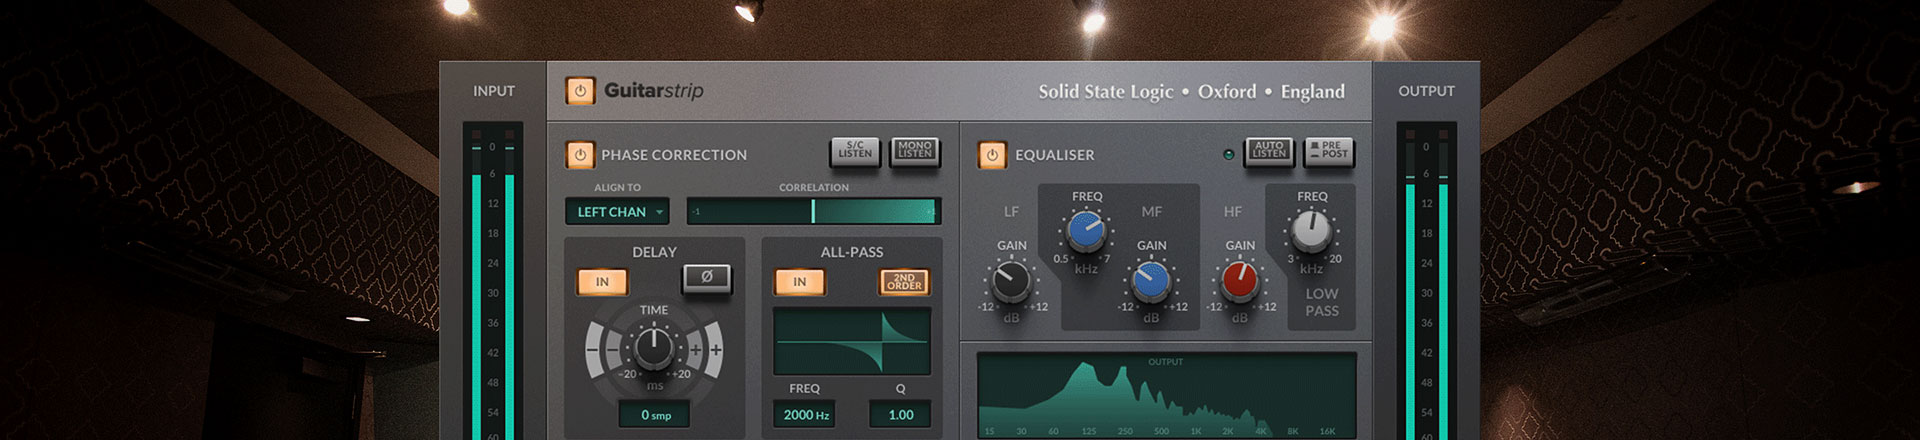Toggle the Delay IN button
The height and width of the screenshot is (440, 1920).
coord(602,282)
